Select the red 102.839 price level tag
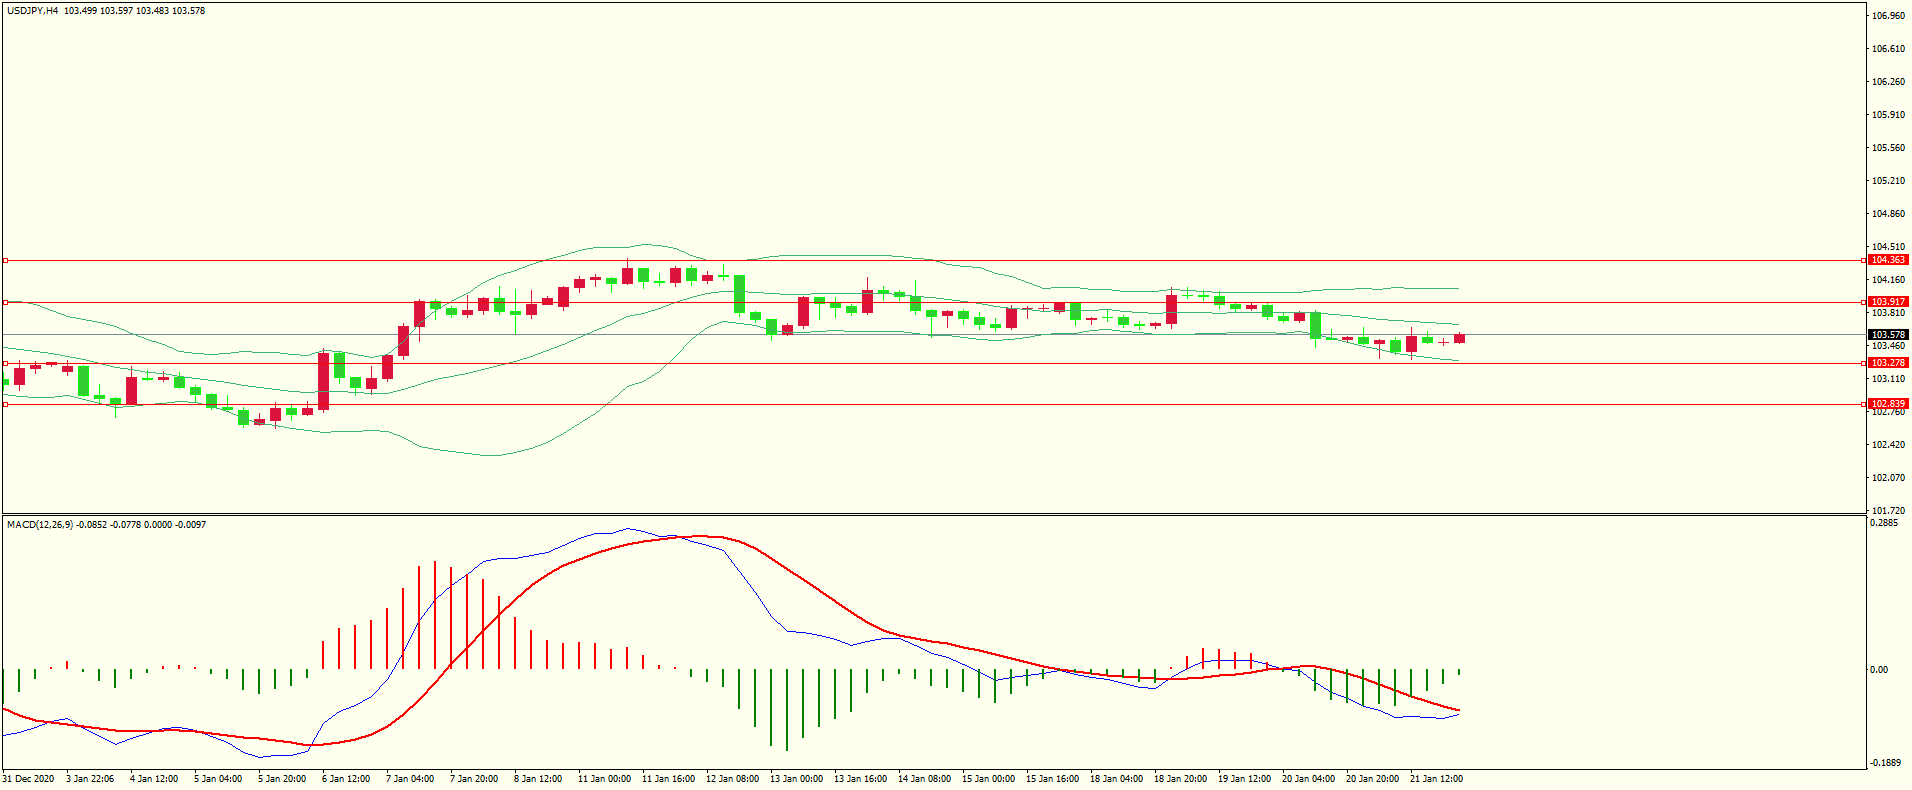Screen dimensions: 1912x790 click(x=1888, y=404)
